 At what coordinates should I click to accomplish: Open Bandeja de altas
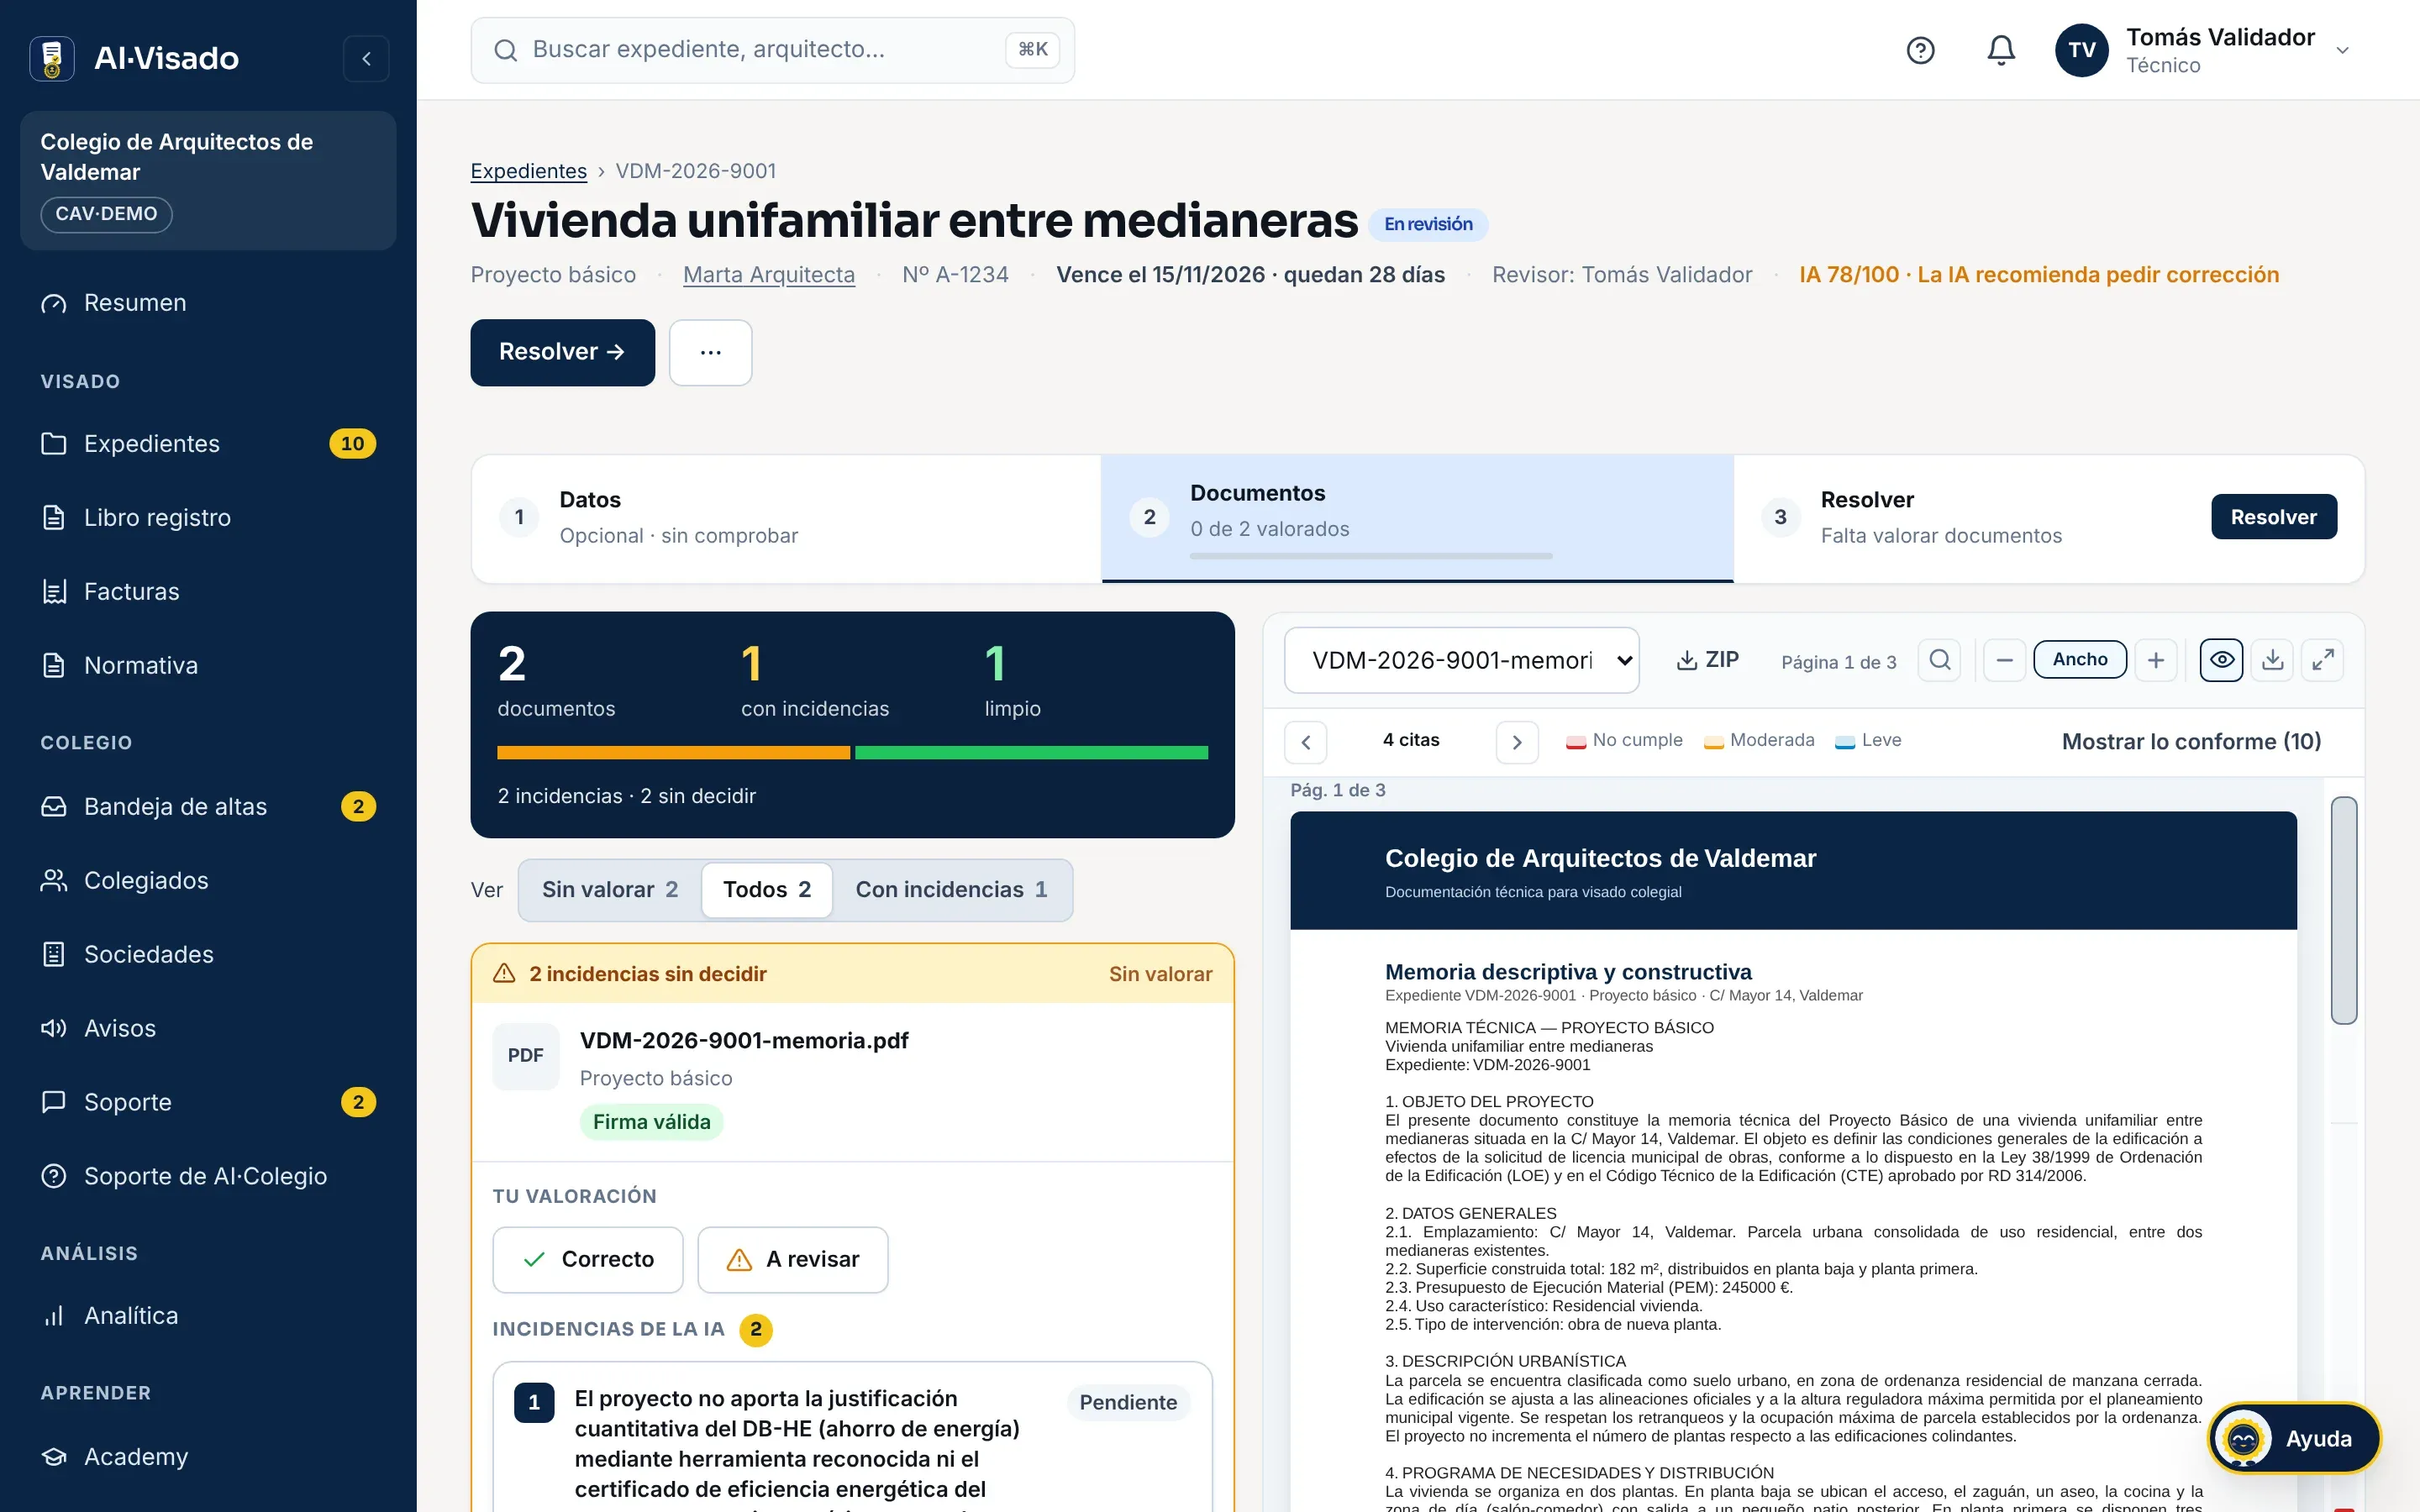(208, 807)
